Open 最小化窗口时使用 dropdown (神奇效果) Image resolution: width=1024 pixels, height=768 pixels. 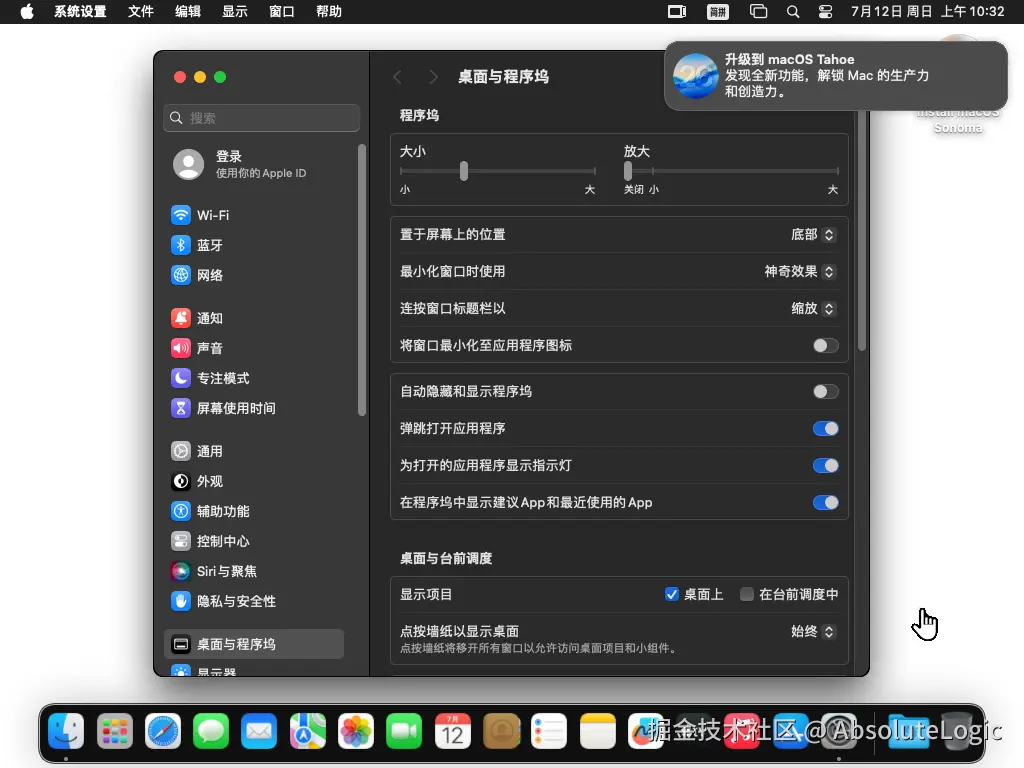799,272
